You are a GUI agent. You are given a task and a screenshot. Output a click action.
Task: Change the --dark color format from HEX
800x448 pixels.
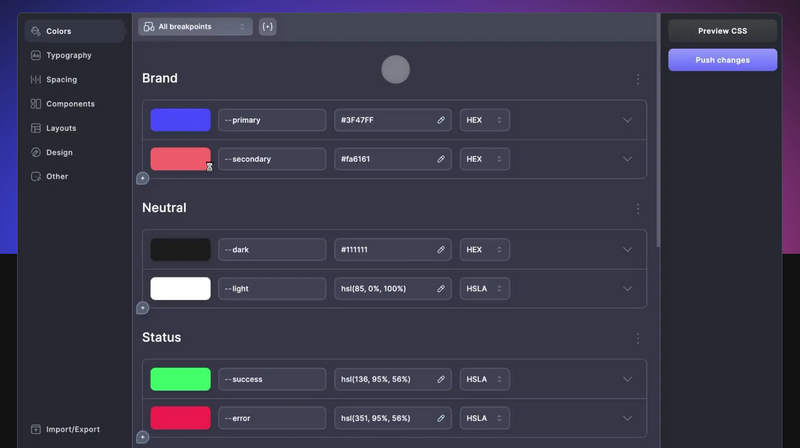click(484, 250)
